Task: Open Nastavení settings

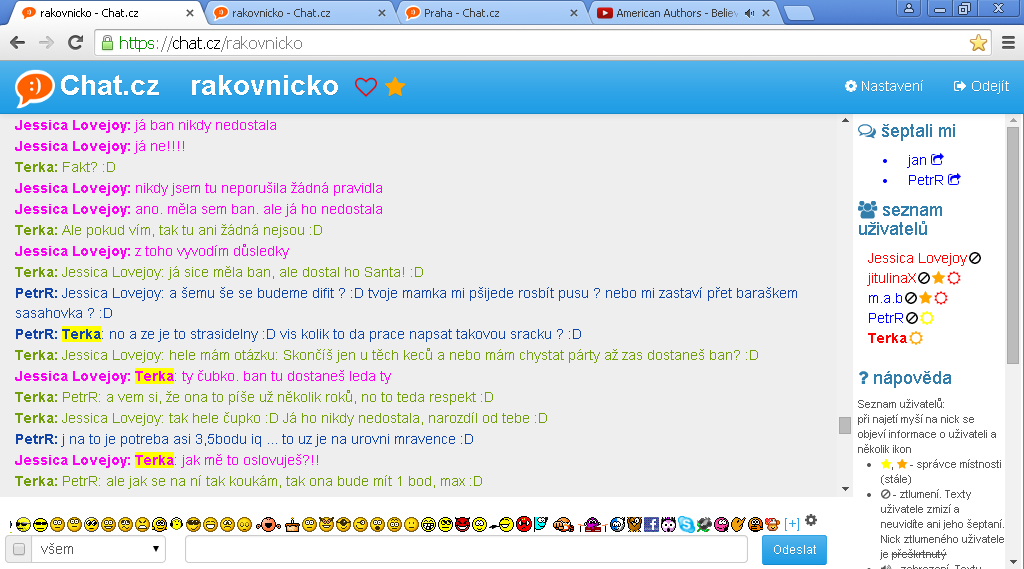Action: point(884,86)
